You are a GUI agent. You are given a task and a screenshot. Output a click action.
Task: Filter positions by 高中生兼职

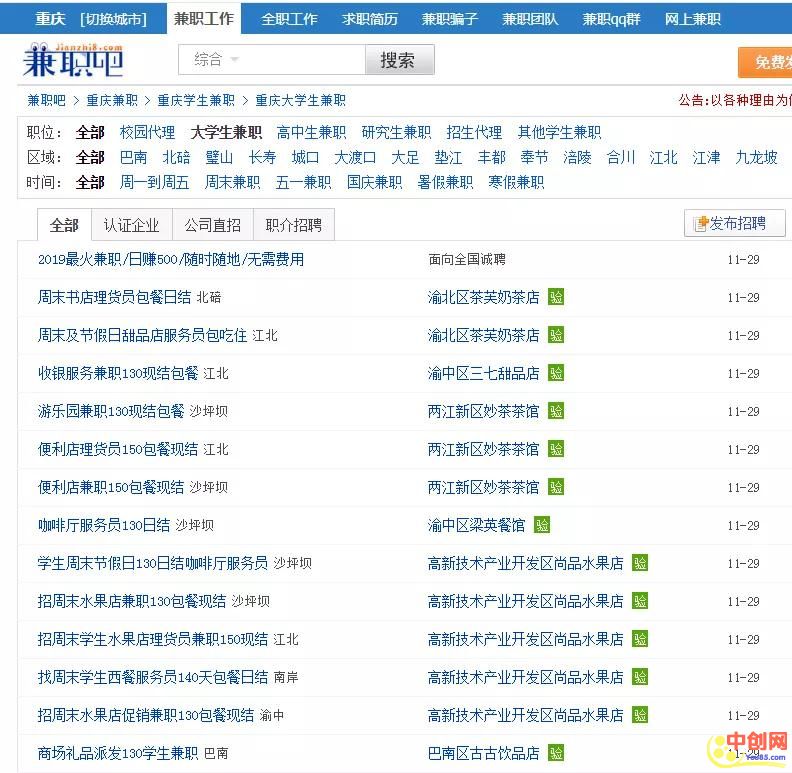(311, 132)
